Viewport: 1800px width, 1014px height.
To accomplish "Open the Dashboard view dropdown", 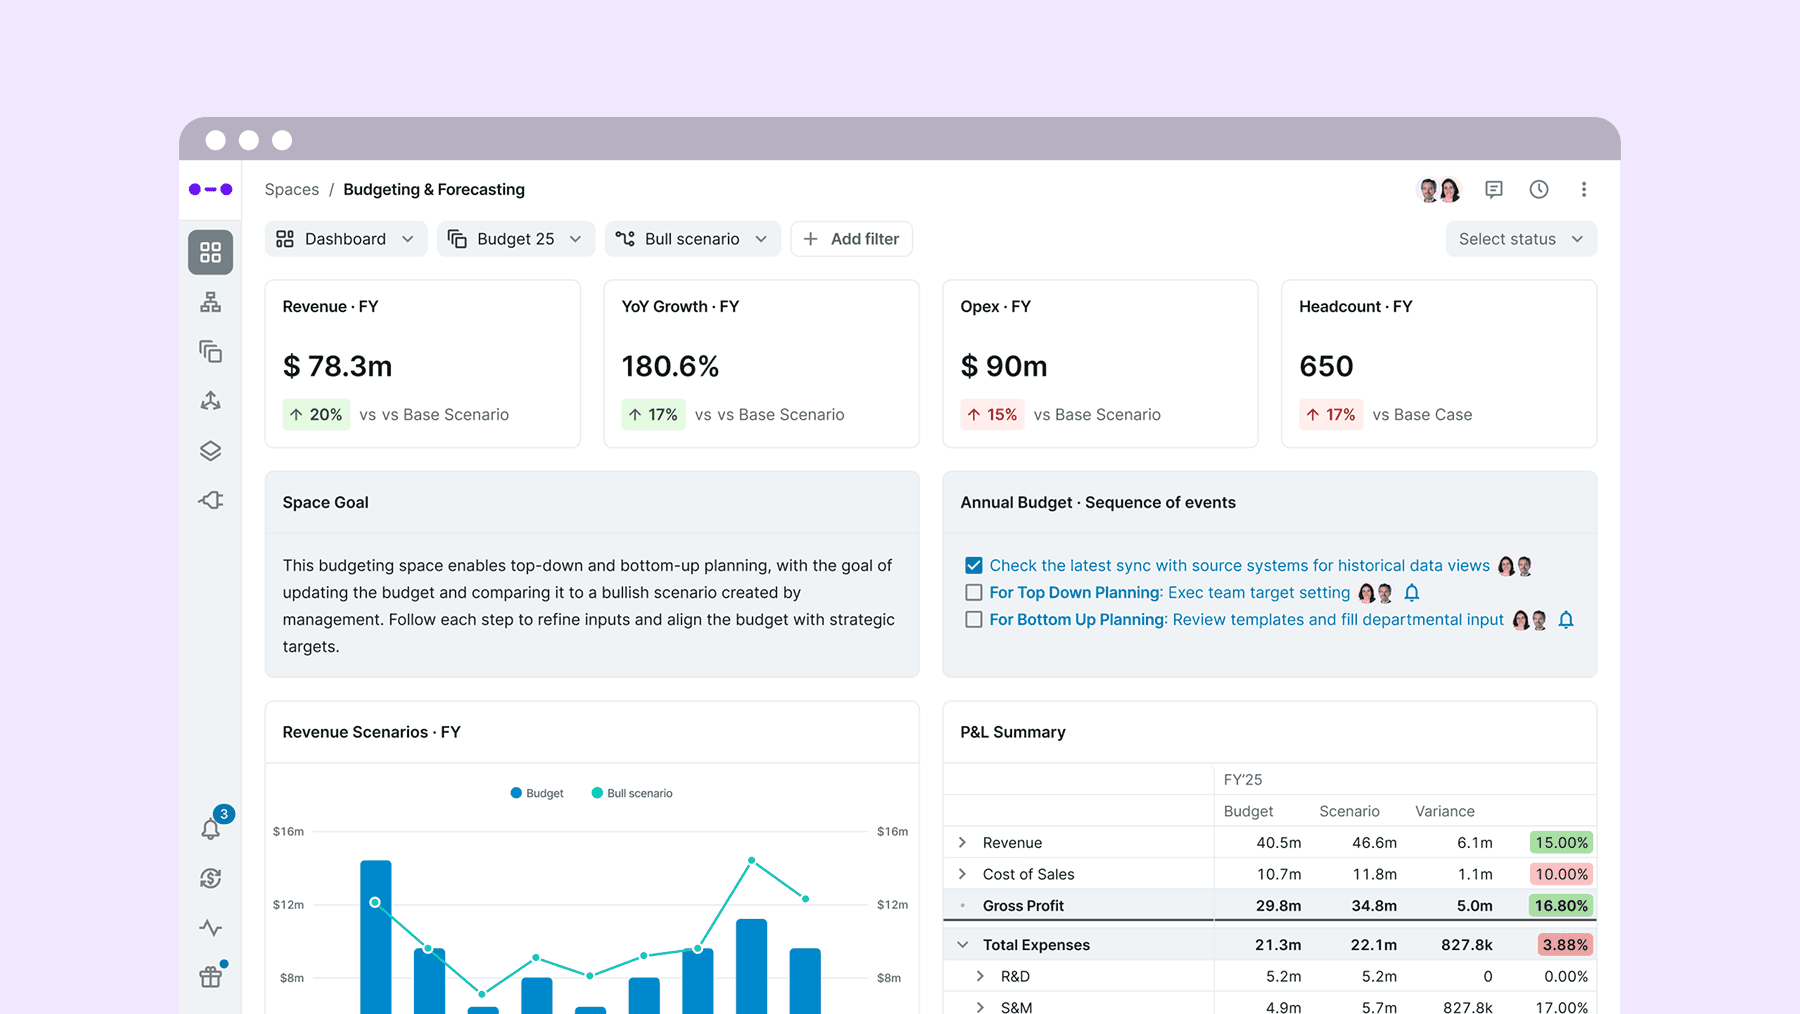I will coord(346,239).
